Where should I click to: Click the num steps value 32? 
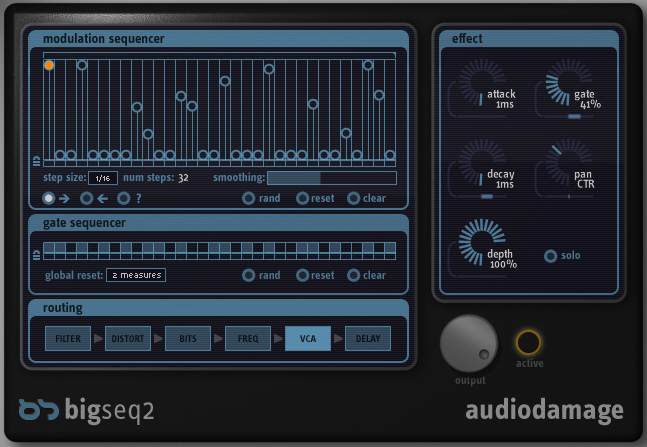[x=183, y=178]
